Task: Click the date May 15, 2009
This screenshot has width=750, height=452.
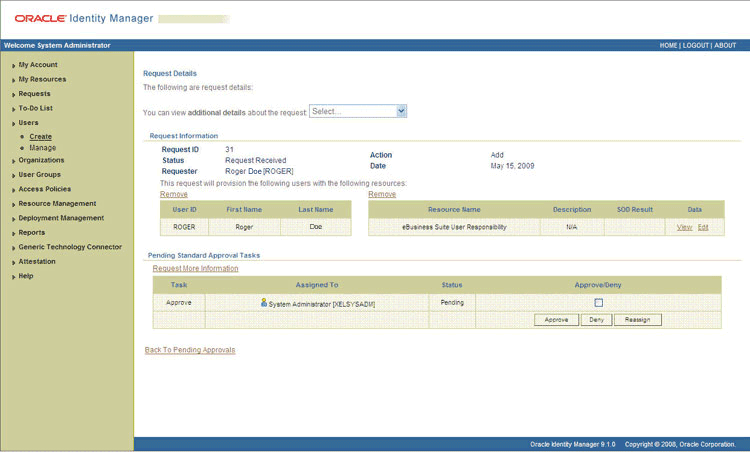Action: [512, 166]
